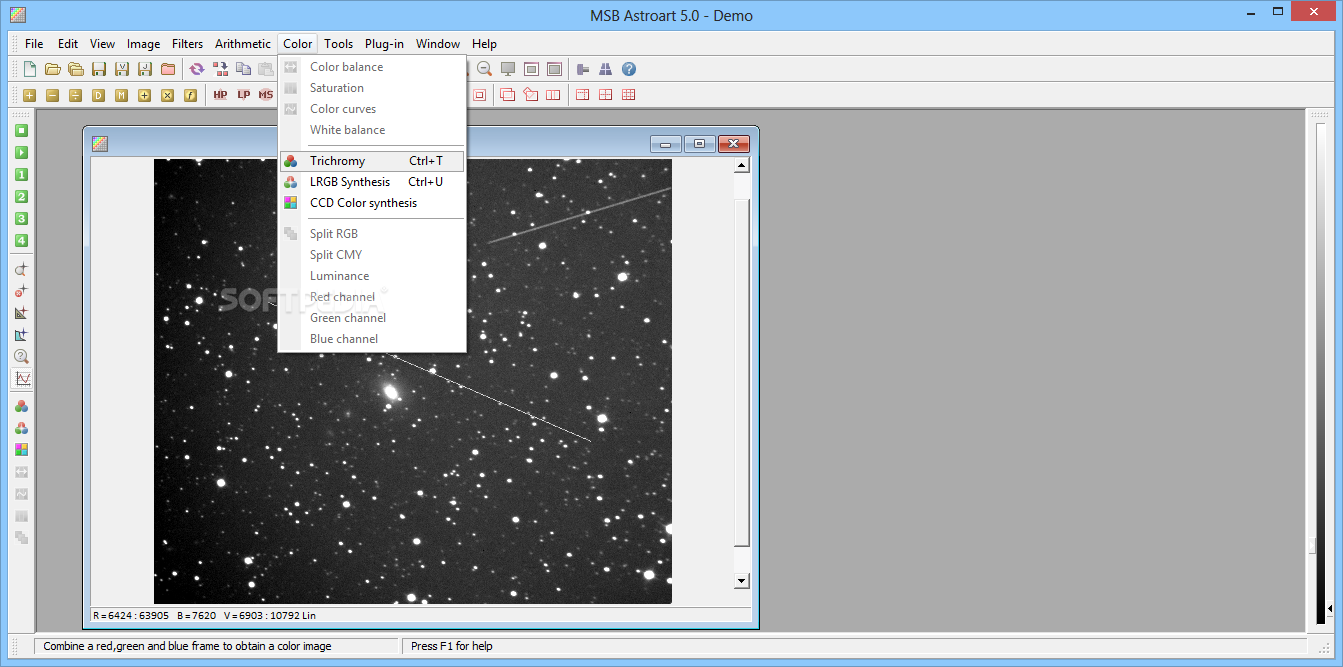Screen dimensions: 1343x667
Task: Open help via blue question mark icon
Action: click(x=629, y=69)
